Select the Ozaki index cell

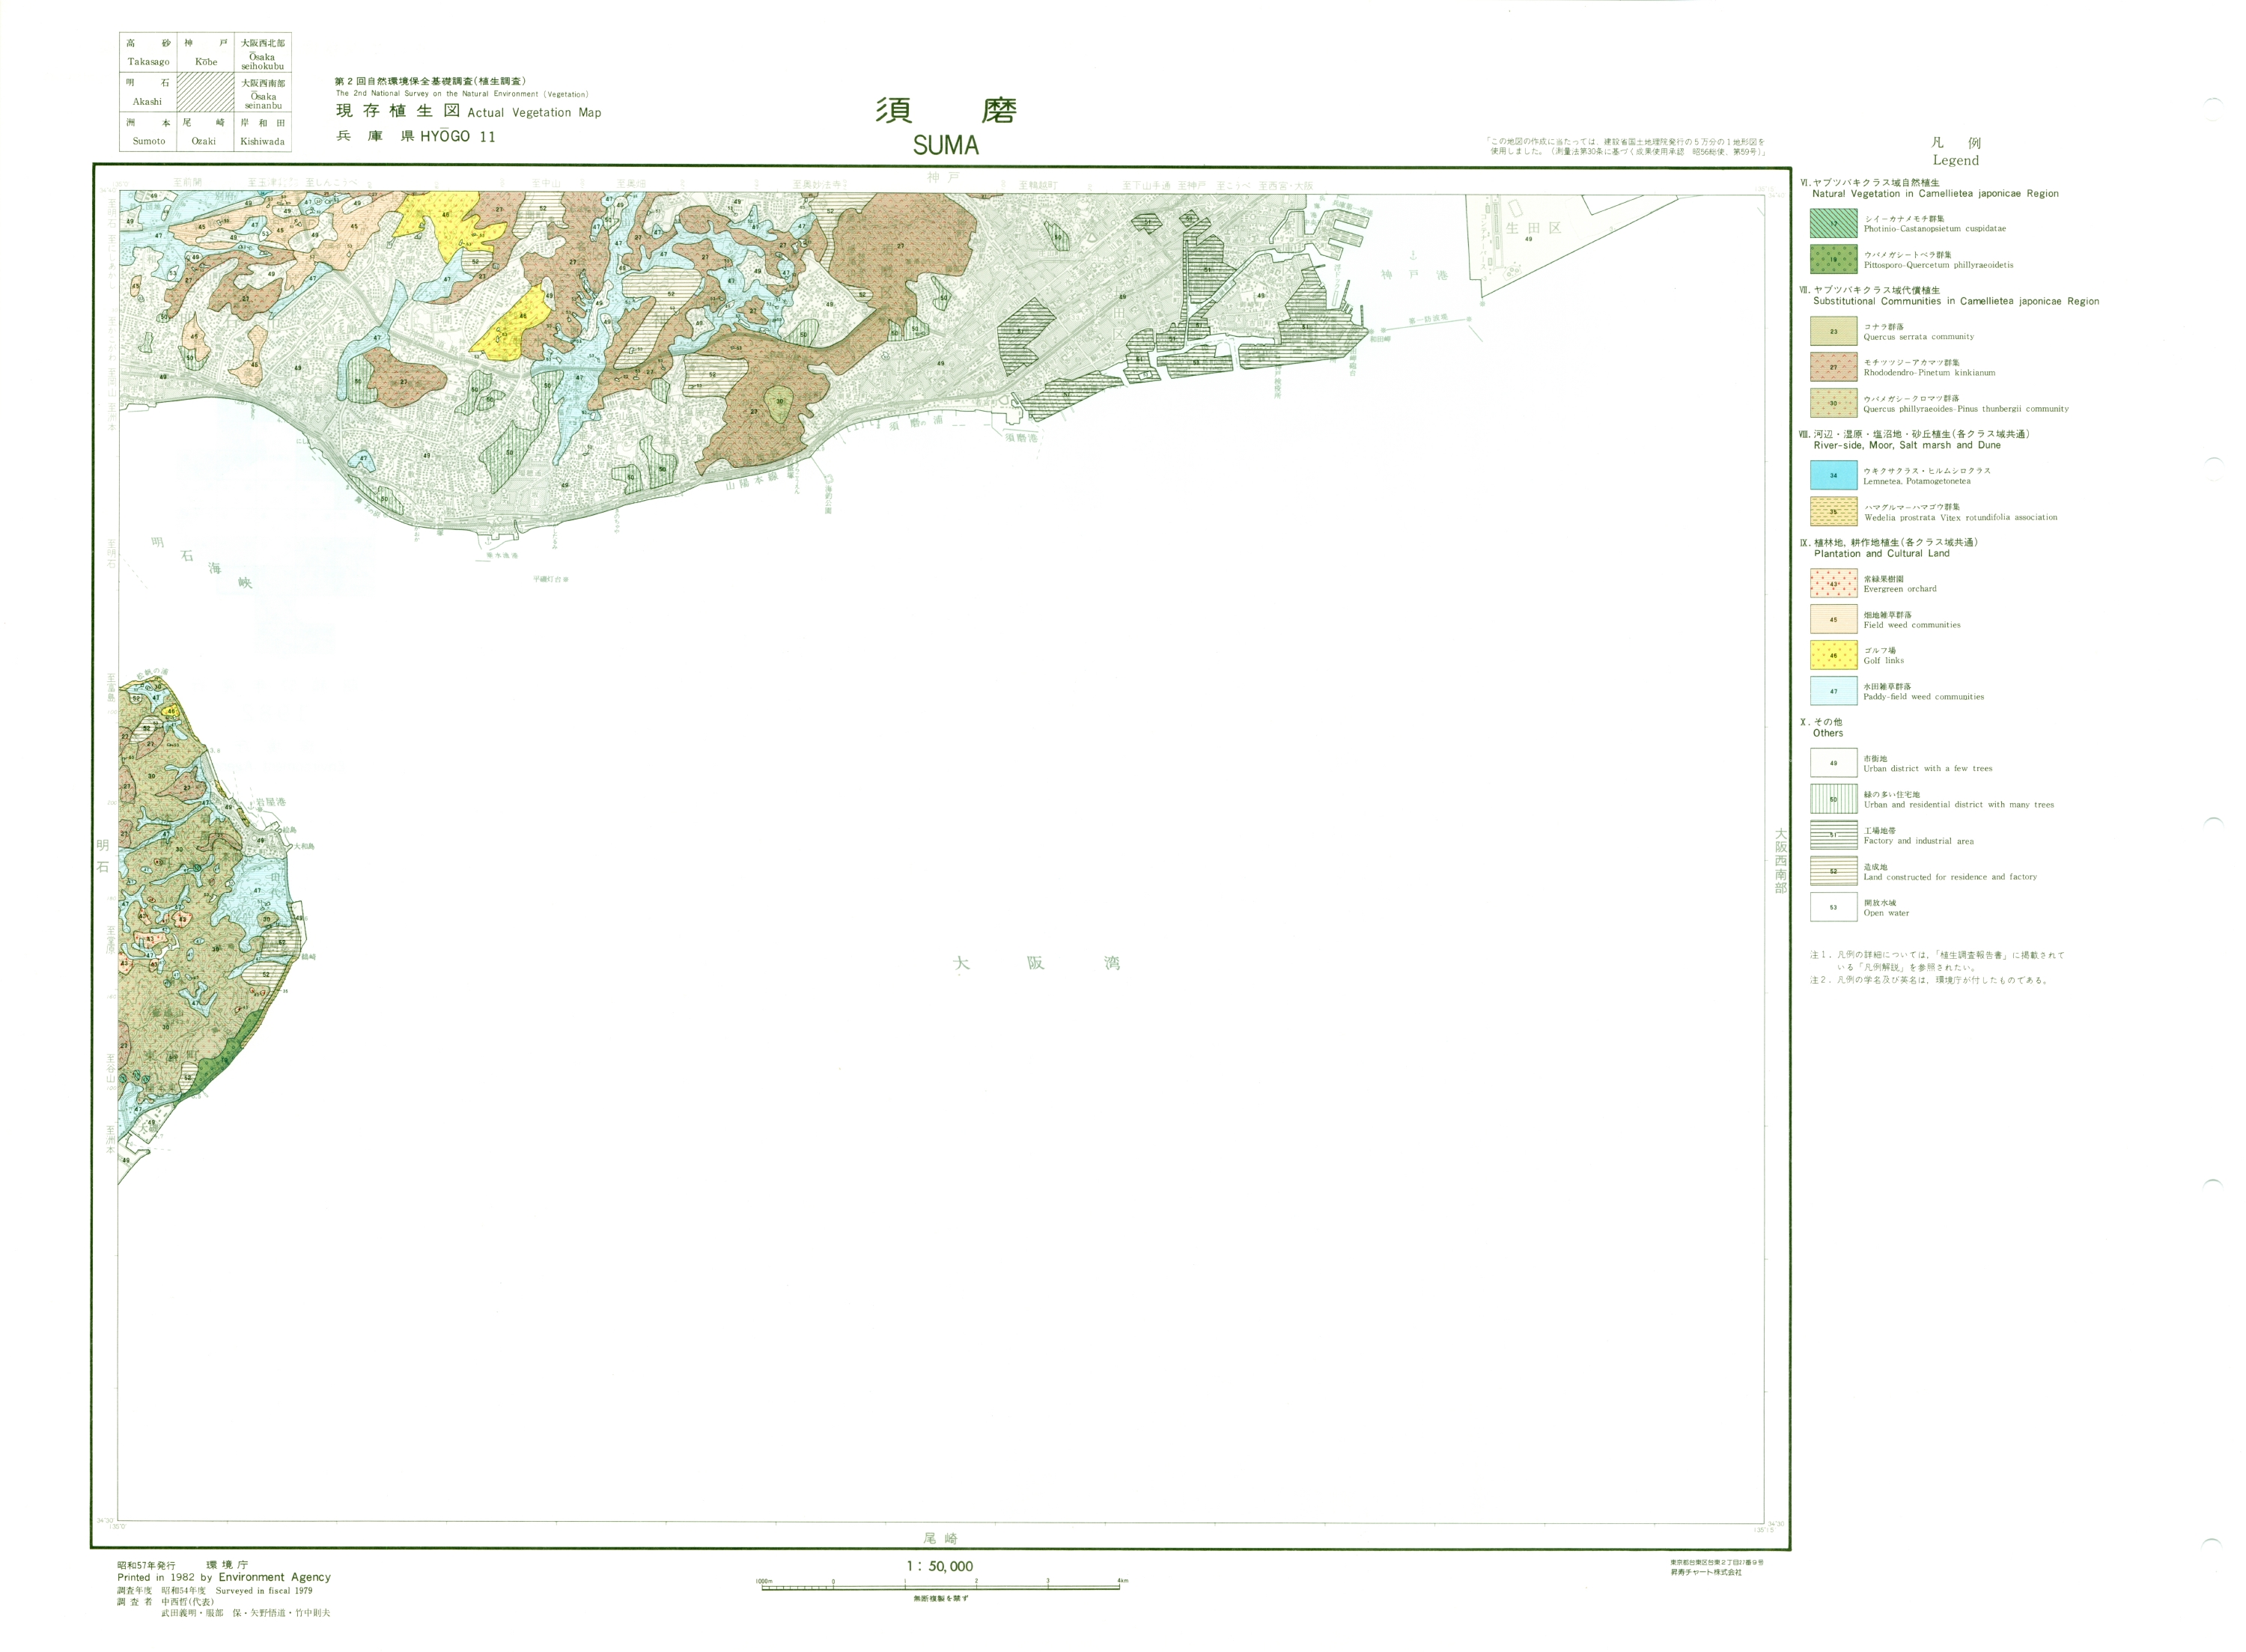point(206,132)
